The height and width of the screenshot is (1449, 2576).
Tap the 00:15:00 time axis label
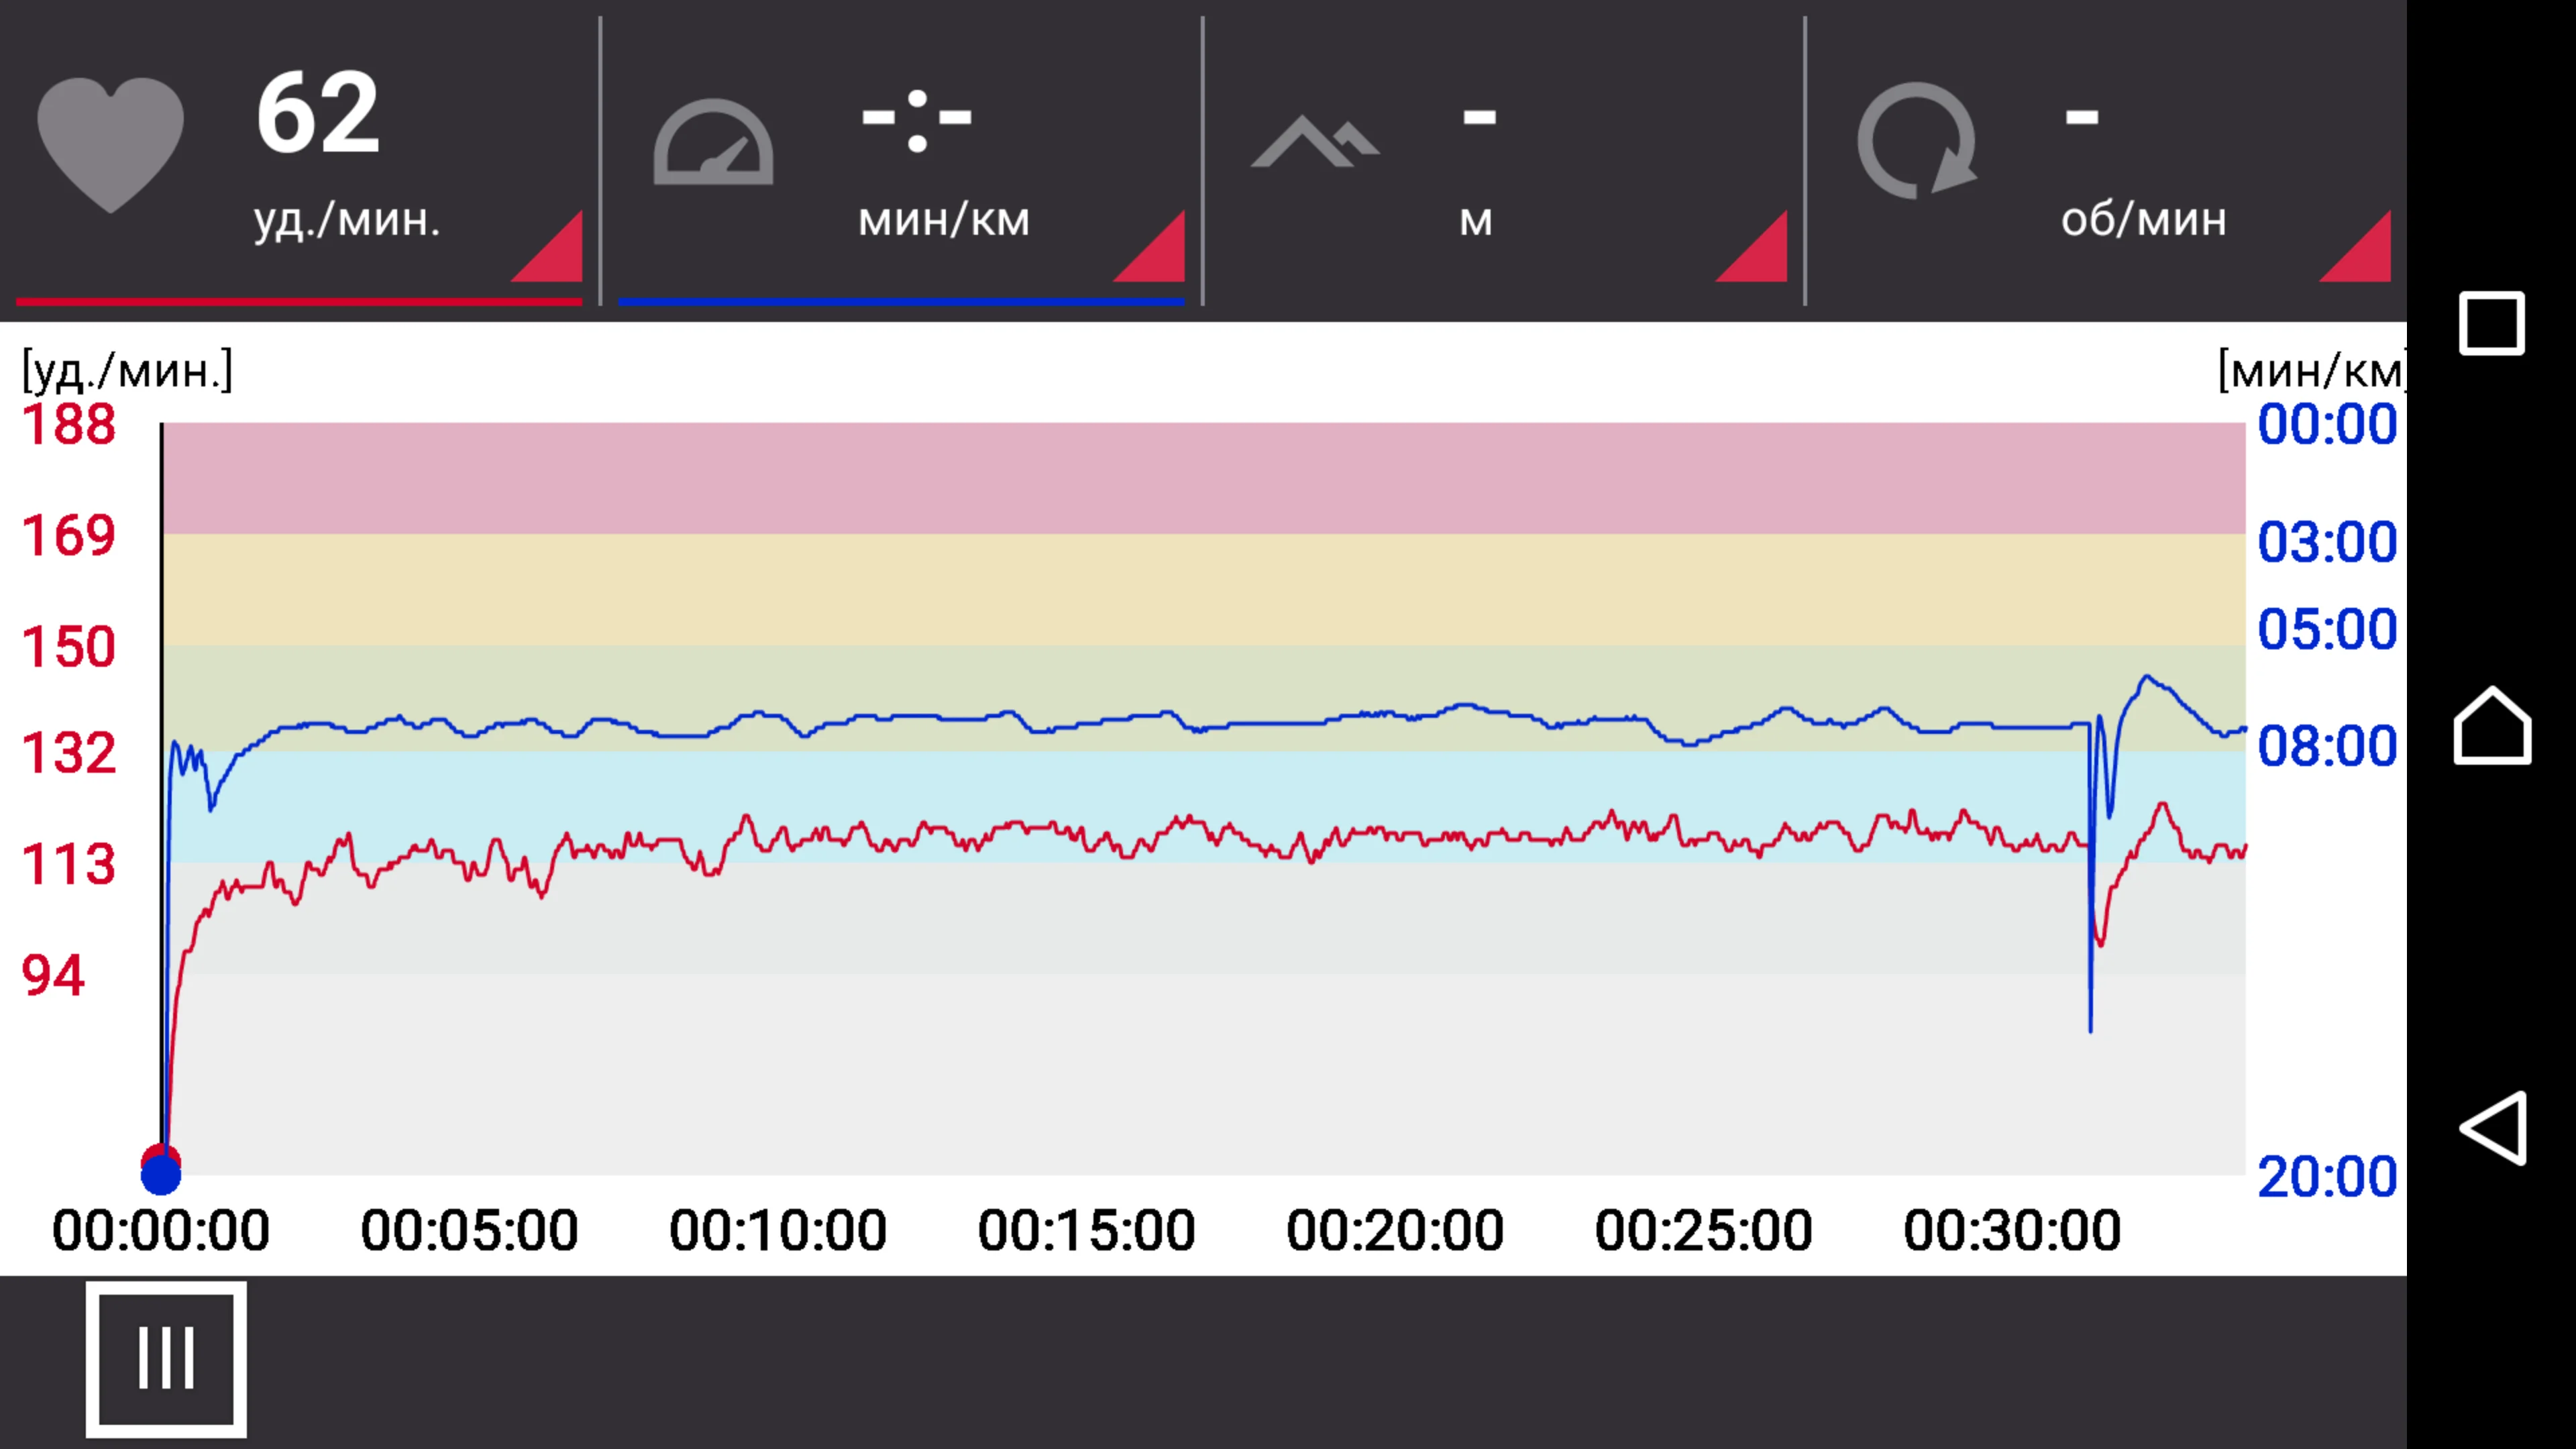tap(1086, 1230)
